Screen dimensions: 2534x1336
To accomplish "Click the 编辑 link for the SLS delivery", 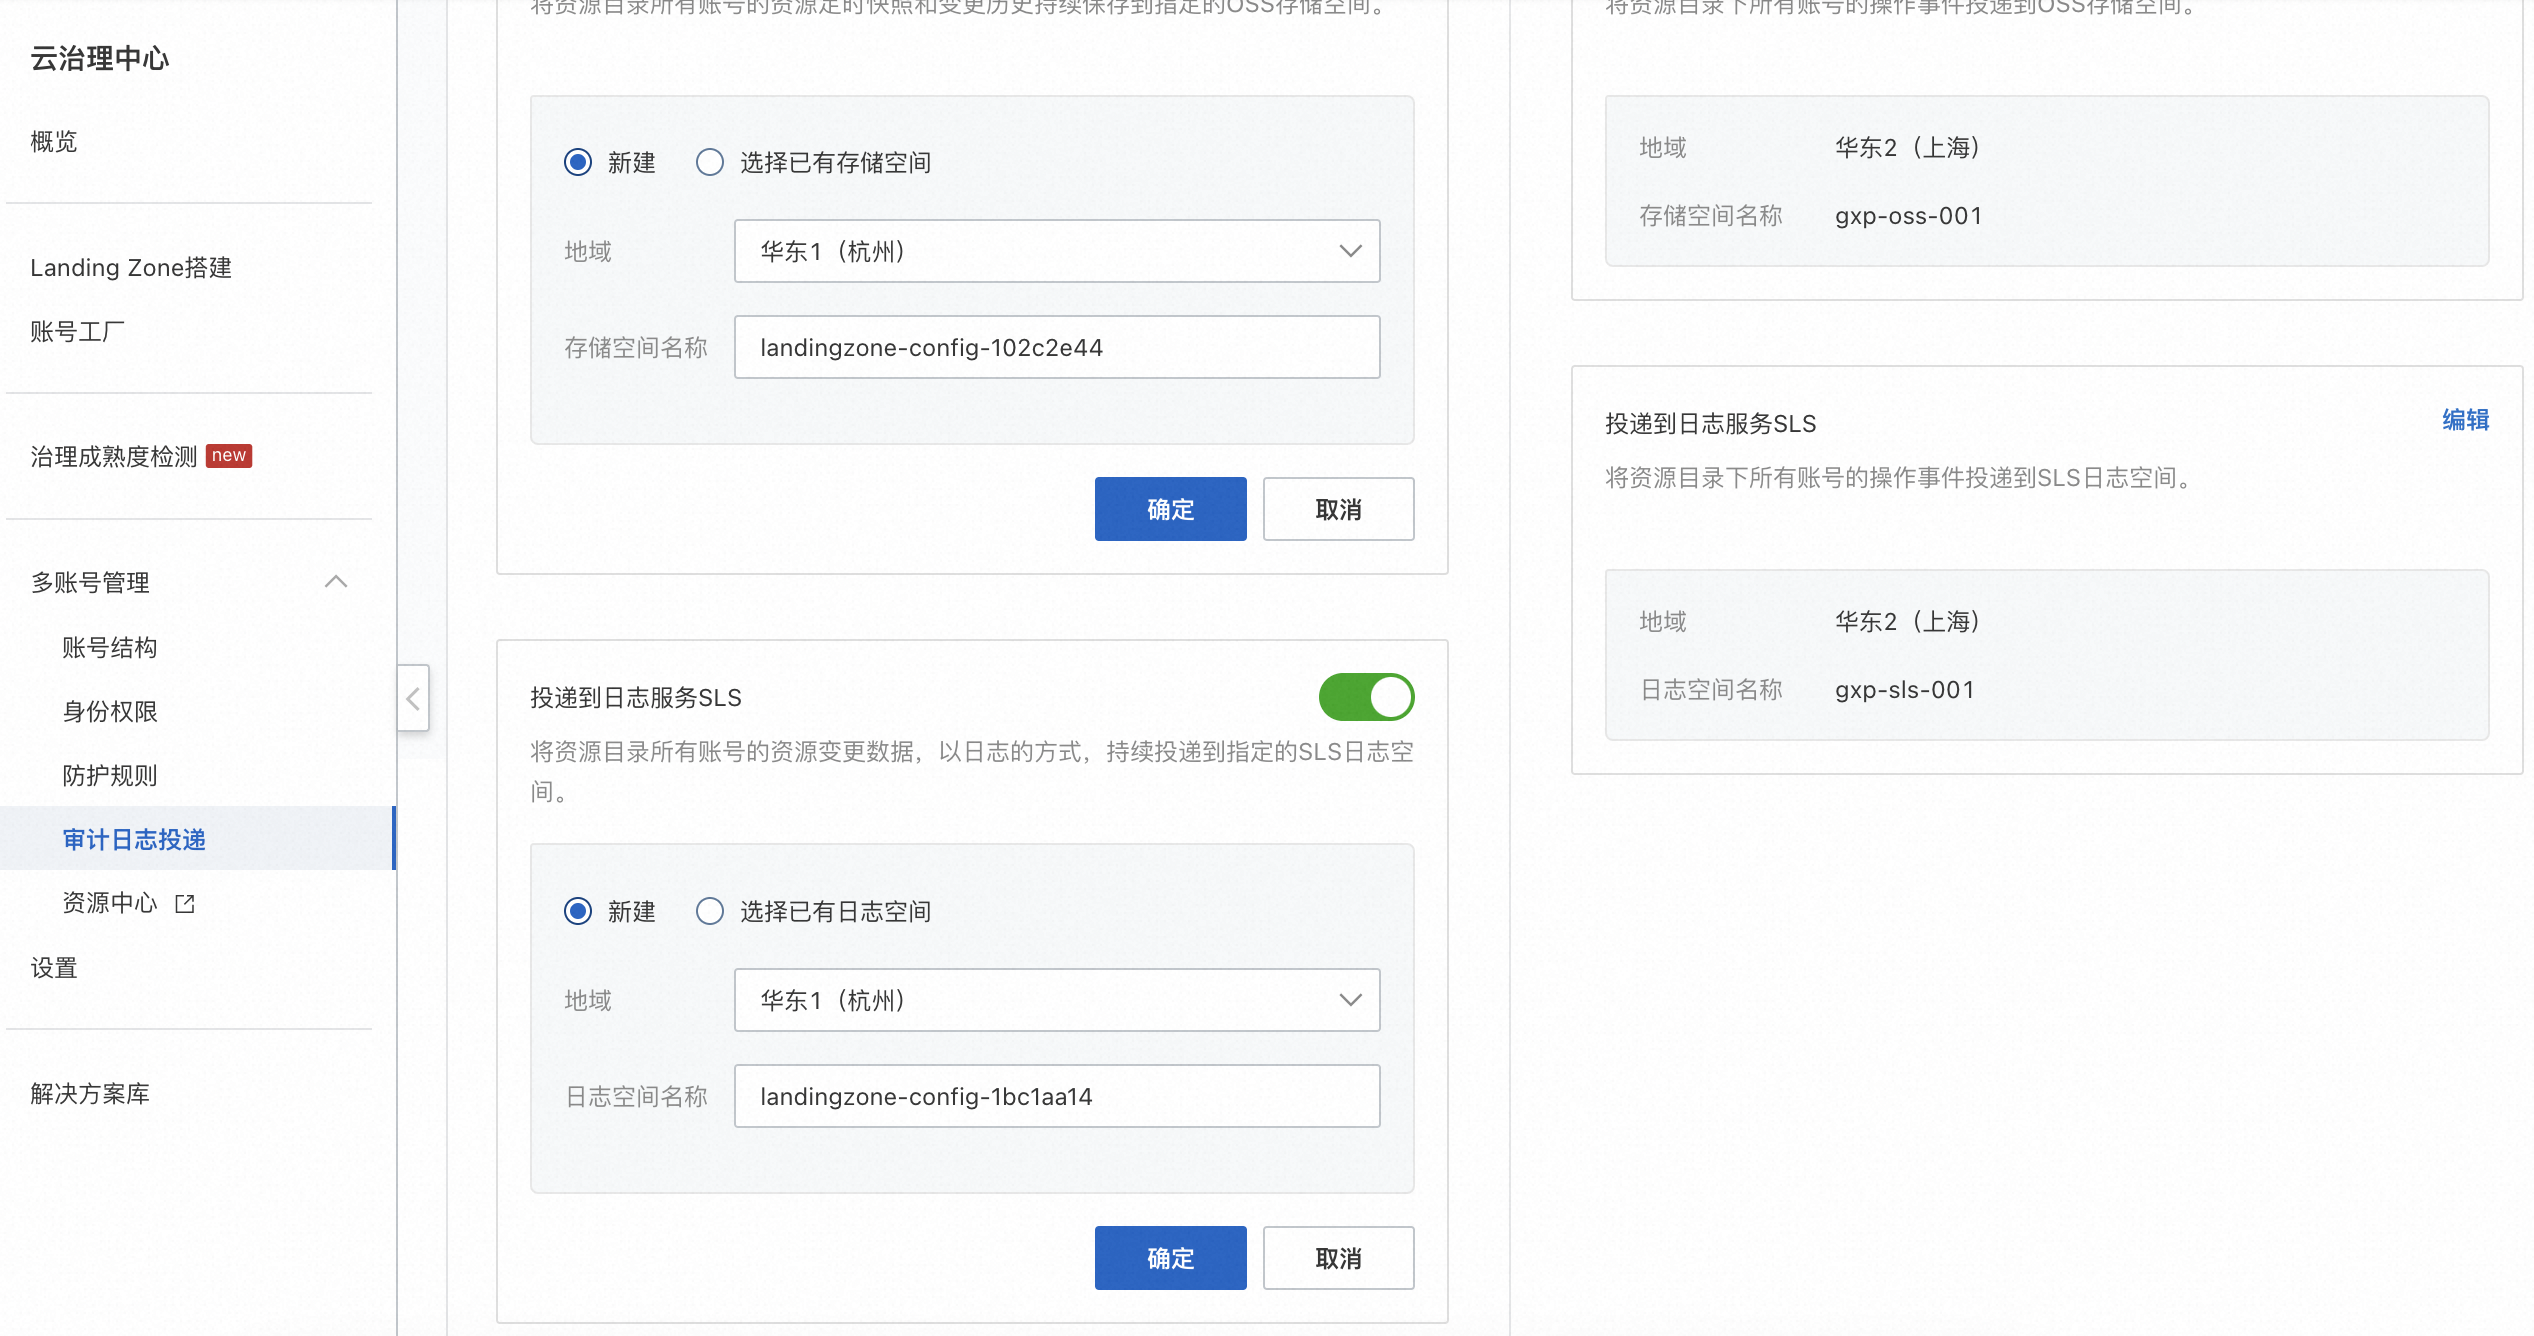I will 2465,420.
